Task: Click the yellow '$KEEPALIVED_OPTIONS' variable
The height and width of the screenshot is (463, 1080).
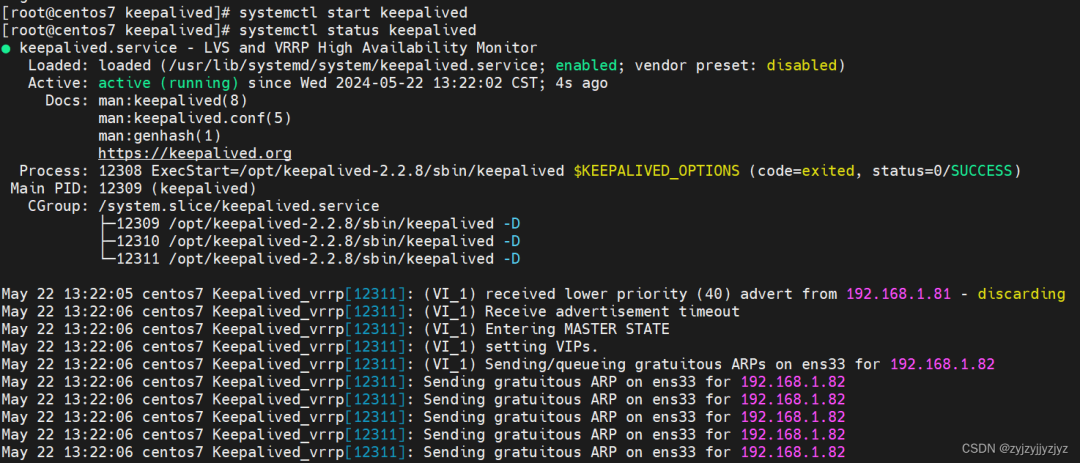Action: click(656, 171)
